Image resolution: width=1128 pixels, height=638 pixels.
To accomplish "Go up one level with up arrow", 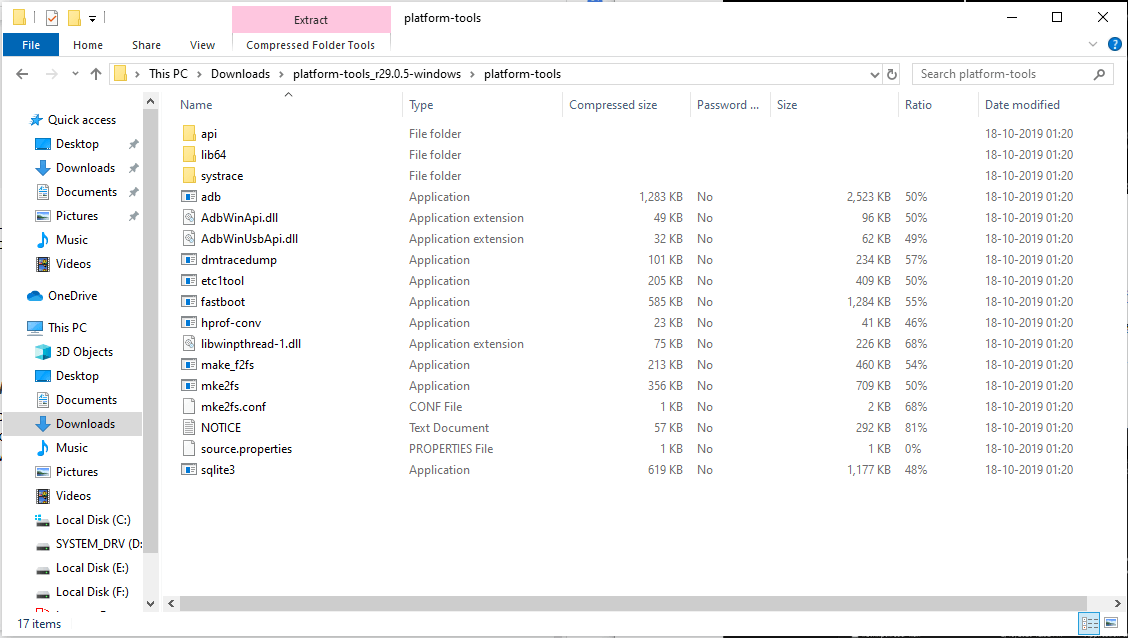I will pyautogui.click(x=96, y=74).
